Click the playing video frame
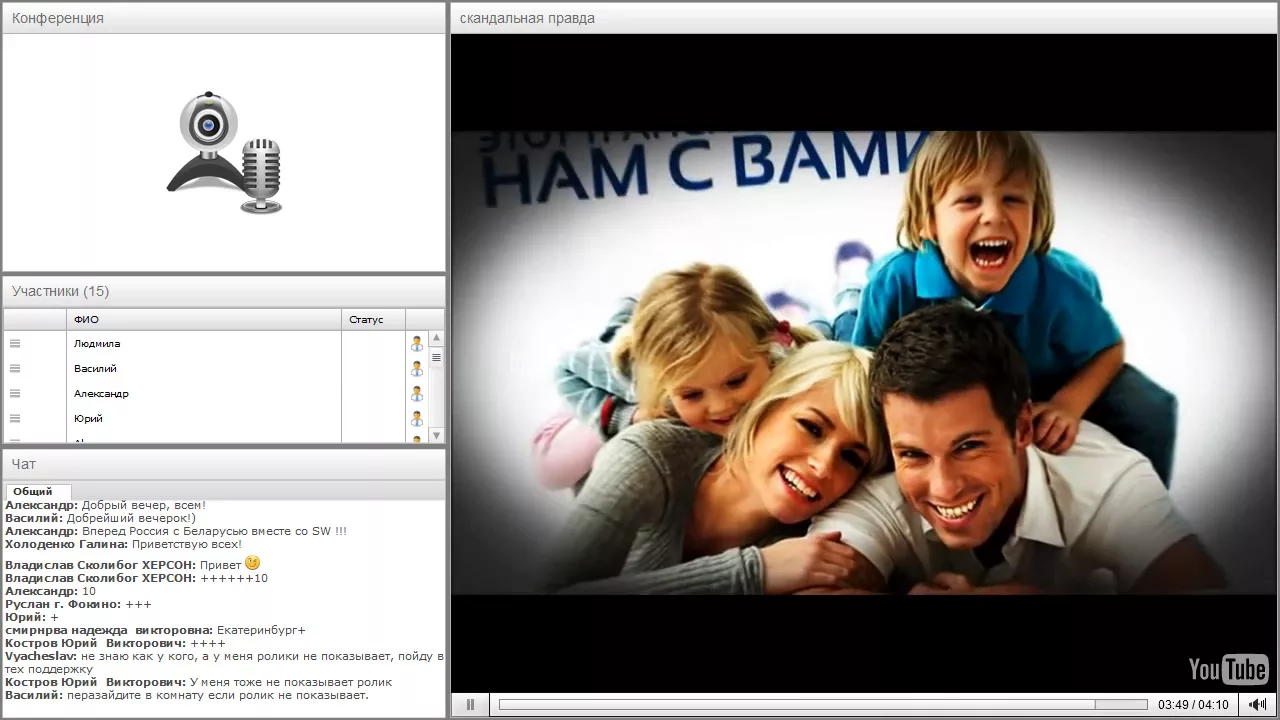The width and height of the screenshot is (1280, 720). click(x=864, y=363)
